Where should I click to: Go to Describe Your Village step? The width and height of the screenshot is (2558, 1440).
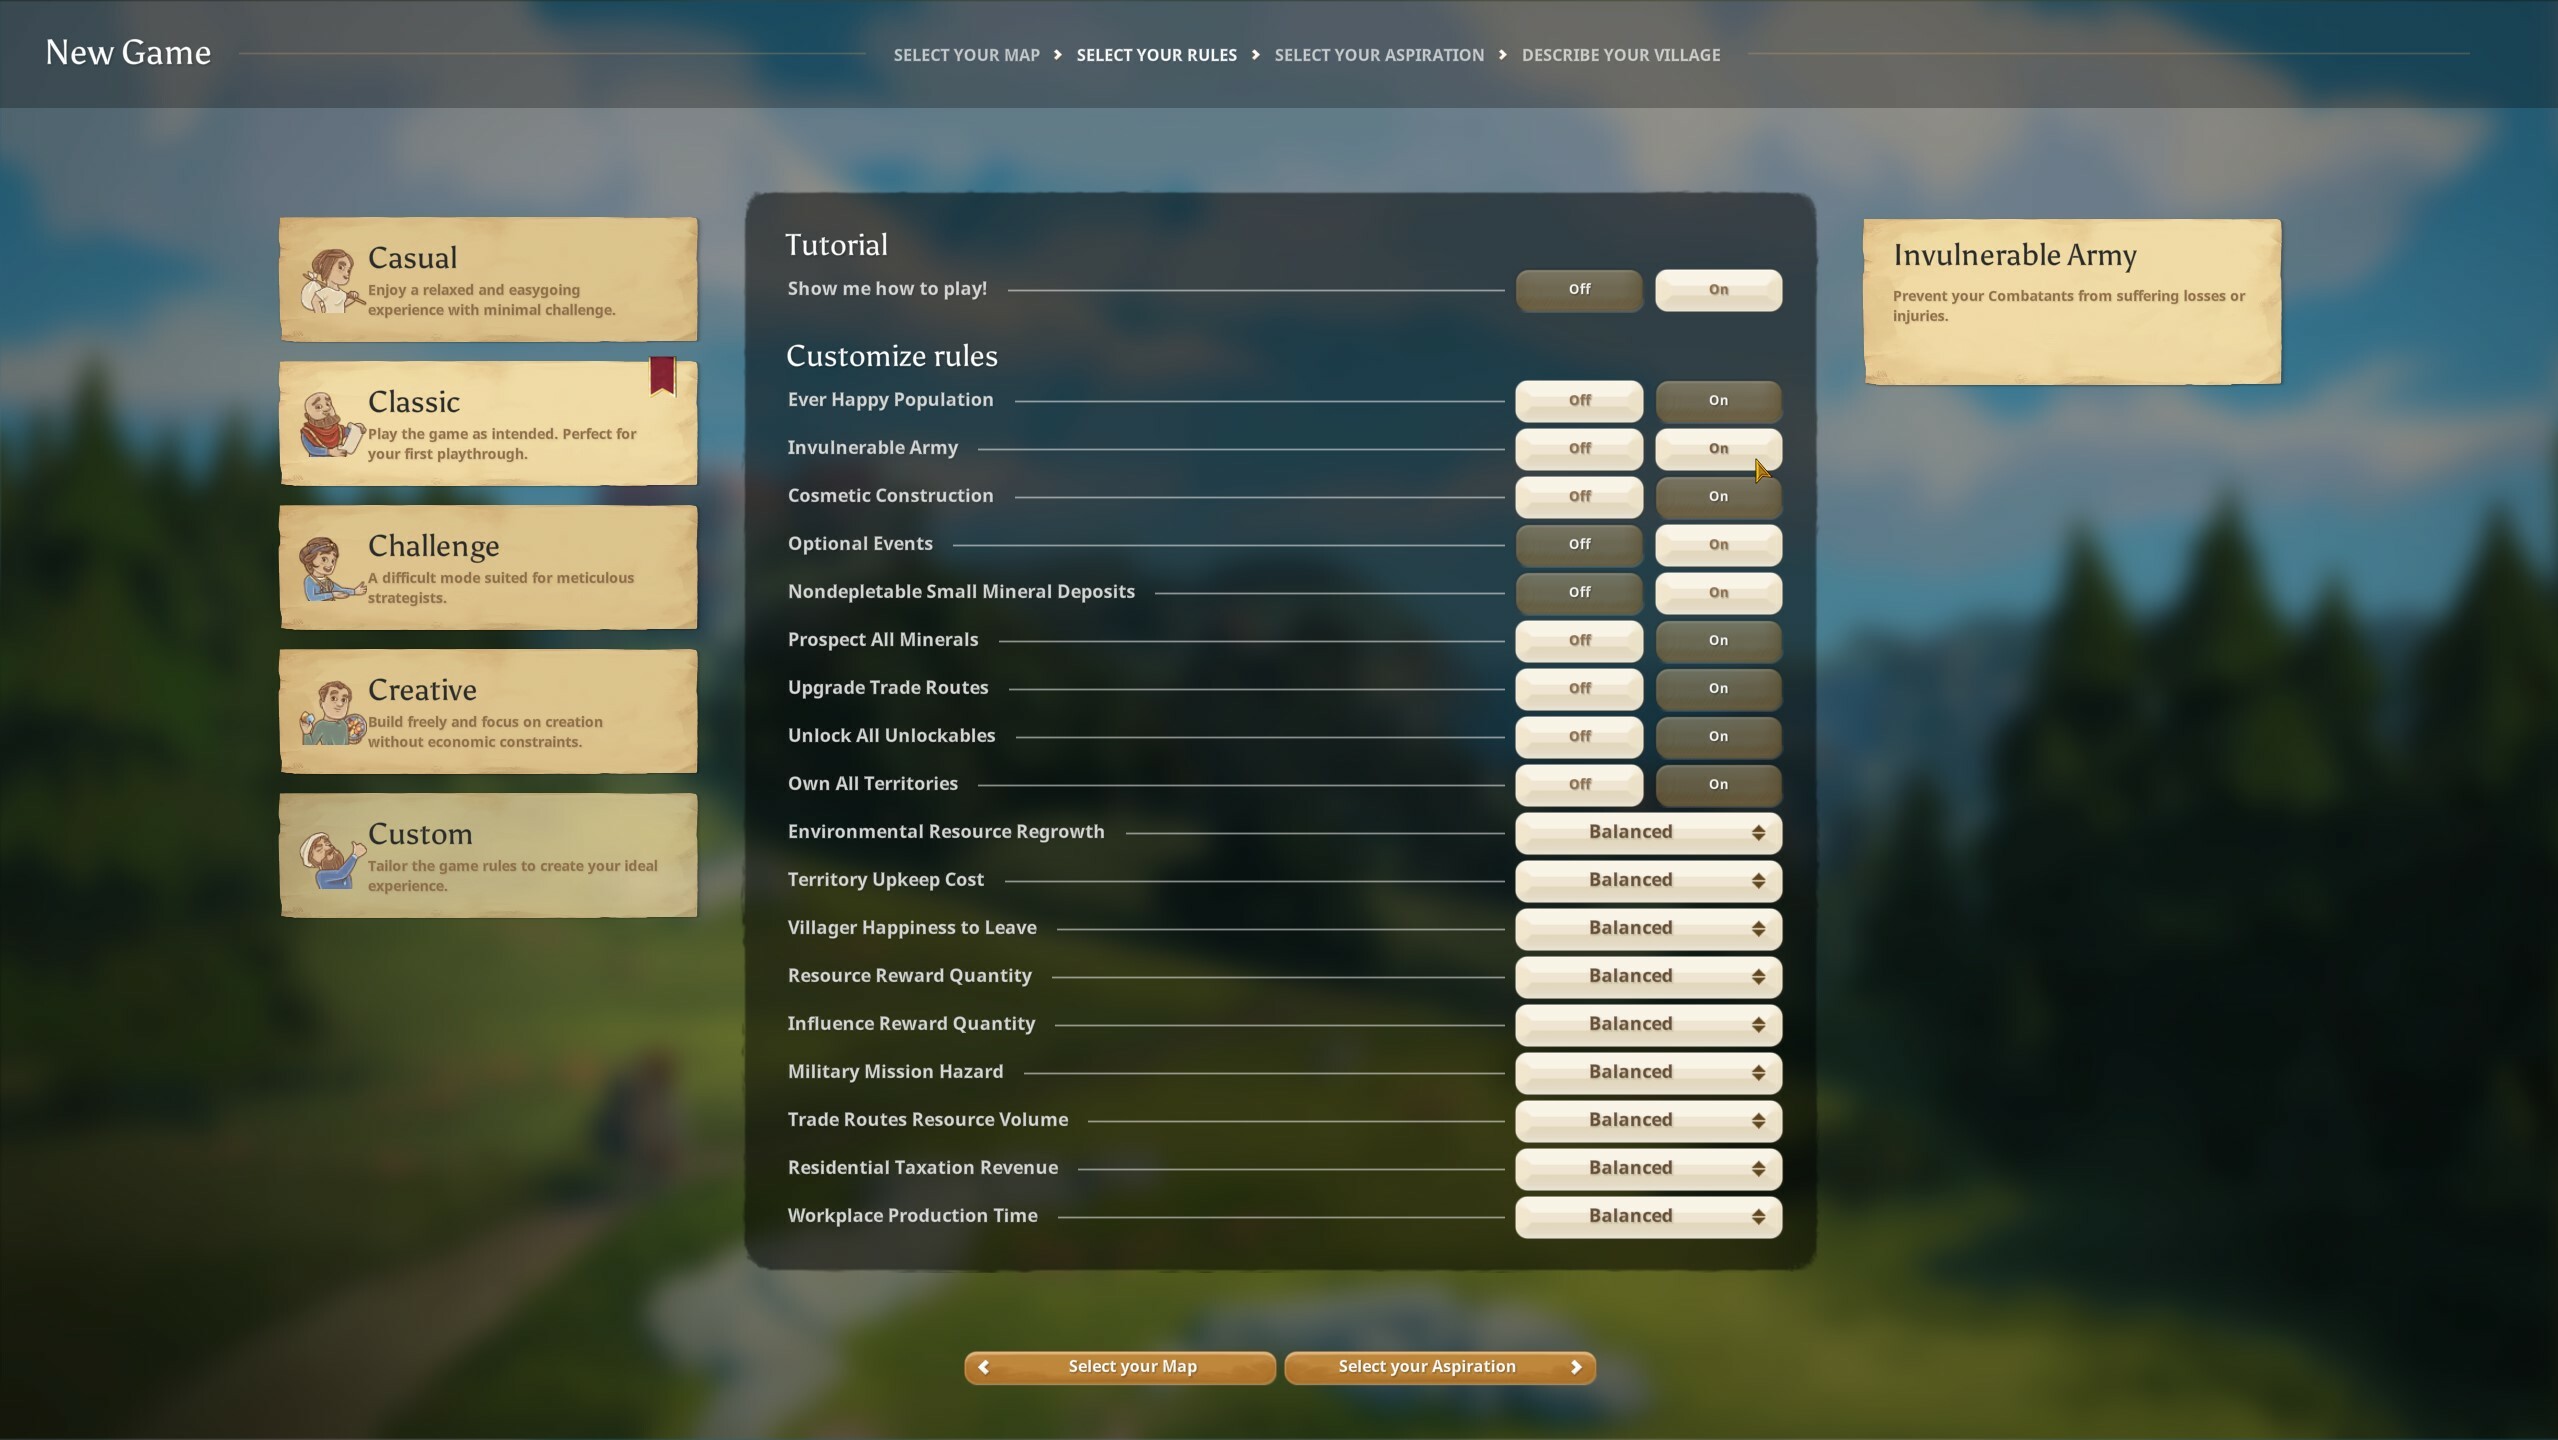(1621, 55)
